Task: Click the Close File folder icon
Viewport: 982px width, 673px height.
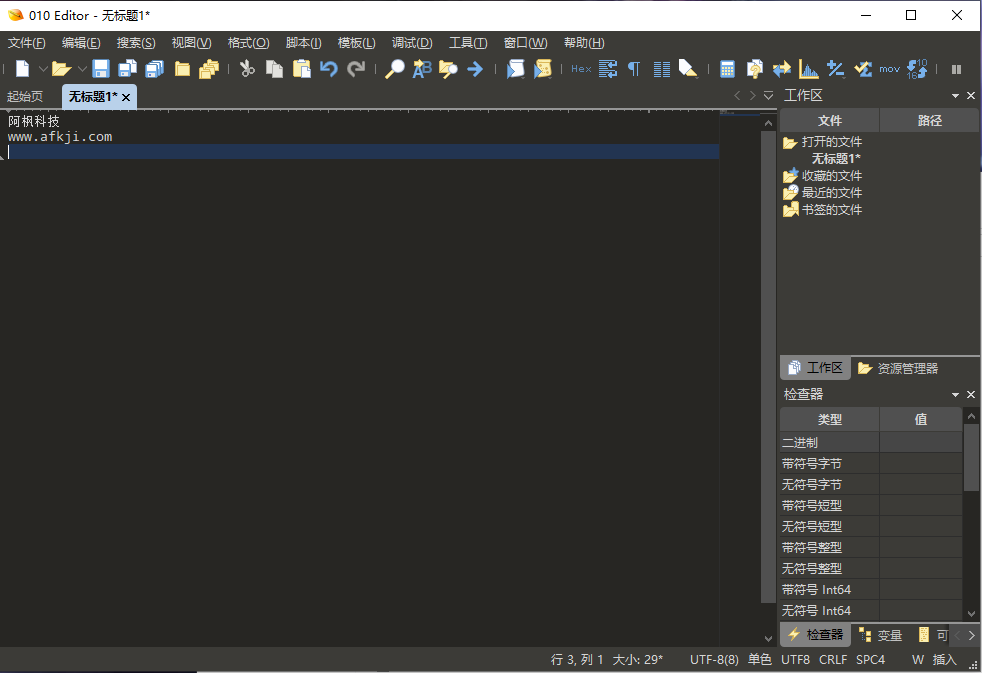Action: tap(182, 69)
